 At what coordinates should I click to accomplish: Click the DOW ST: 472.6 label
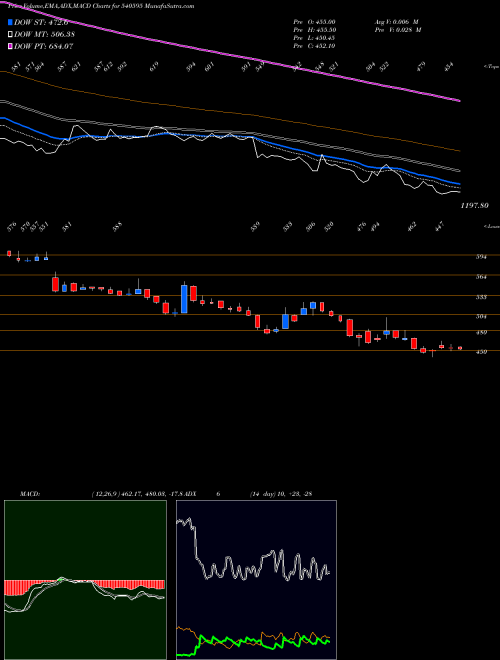pos(41,23)
